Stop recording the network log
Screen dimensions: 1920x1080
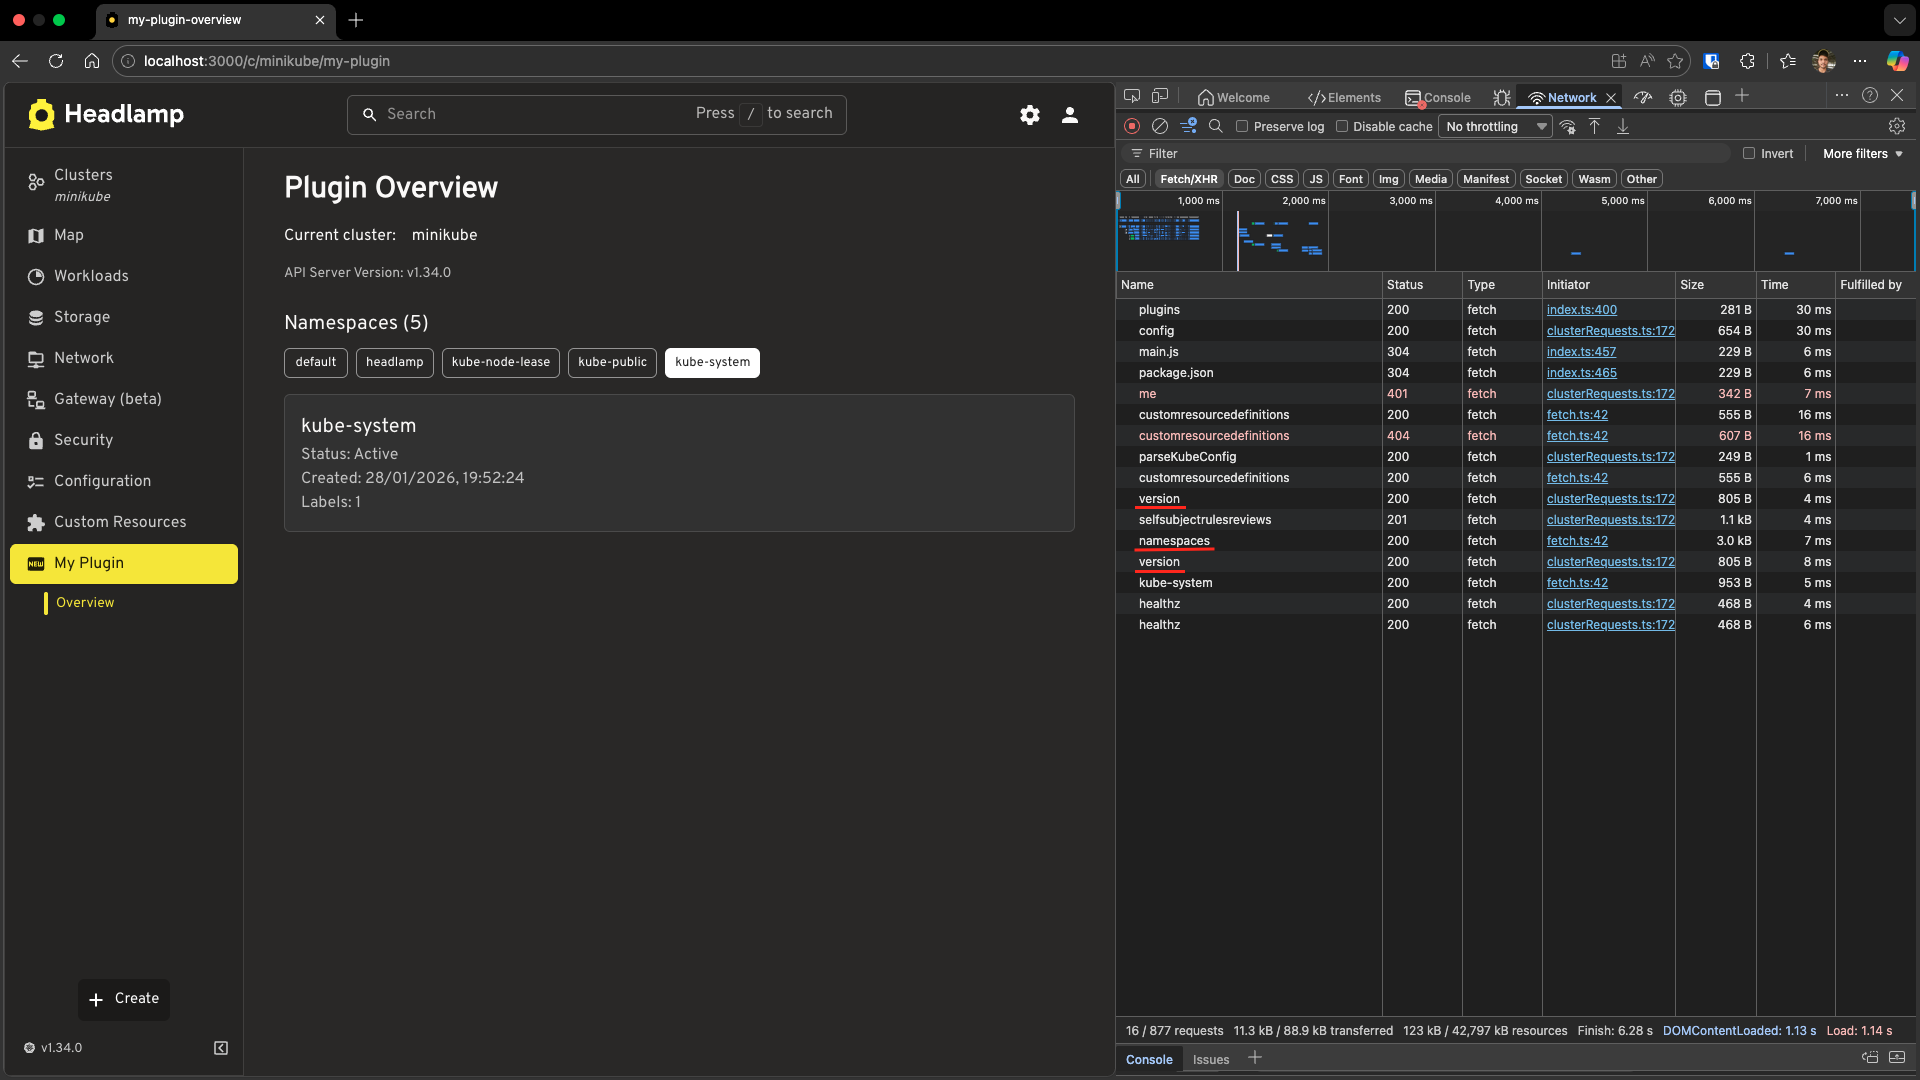[1132, 126]
